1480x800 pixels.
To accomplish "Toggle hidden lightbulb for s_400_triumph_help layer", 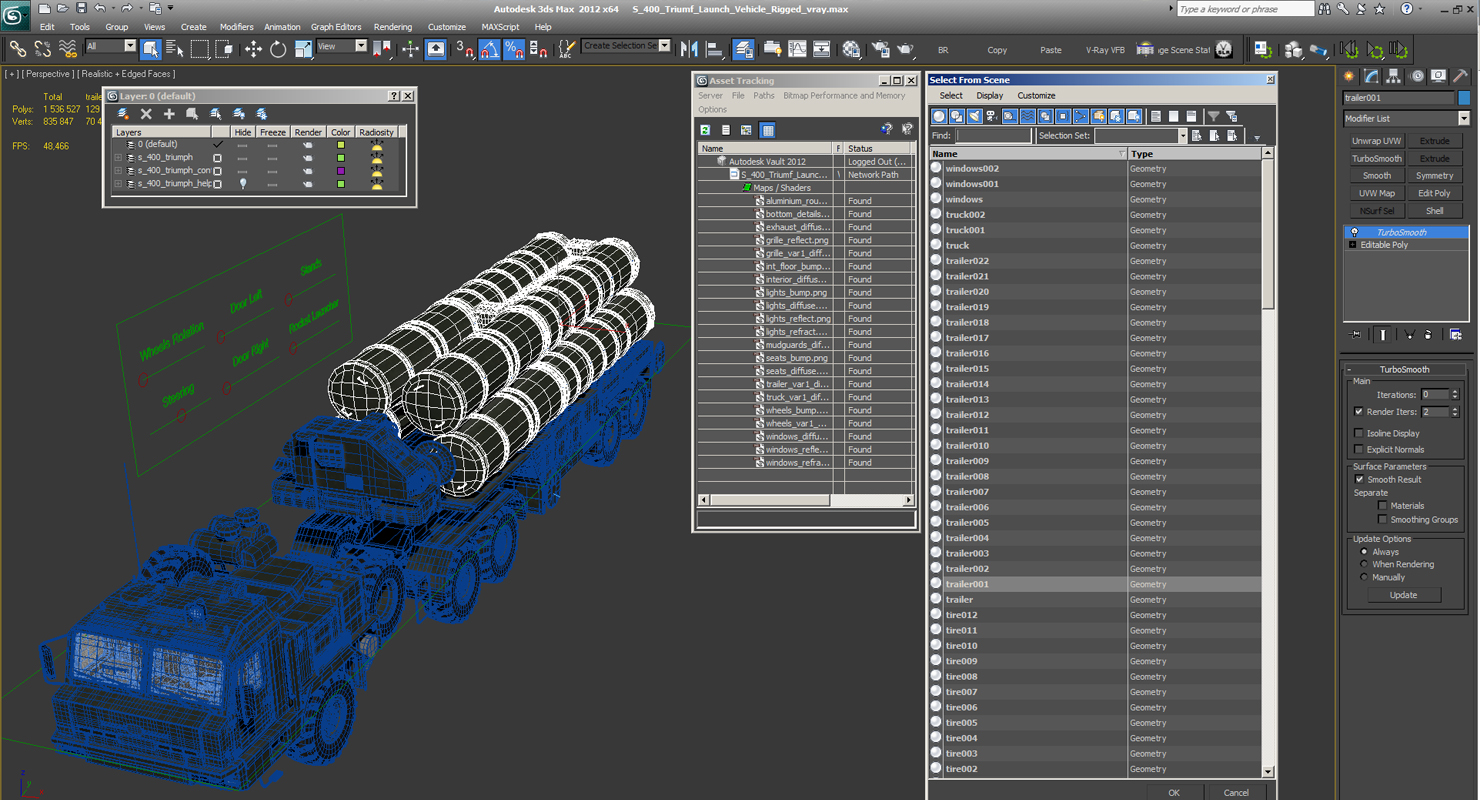I will pyautogui.click(x=243, y=184).
